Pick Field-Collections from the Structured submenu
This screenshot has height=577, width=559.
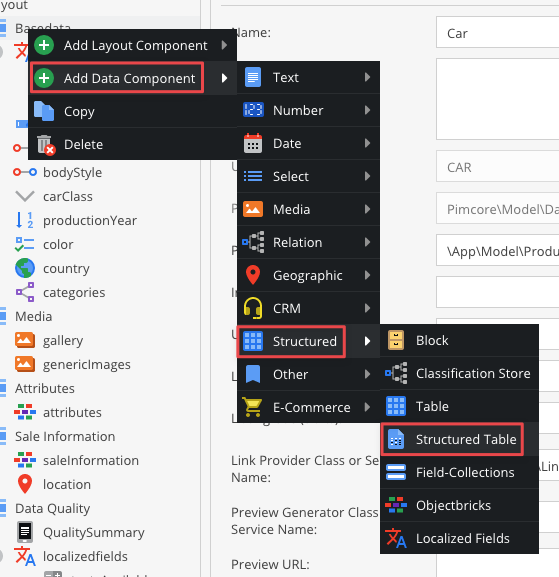tap(459, 472)
